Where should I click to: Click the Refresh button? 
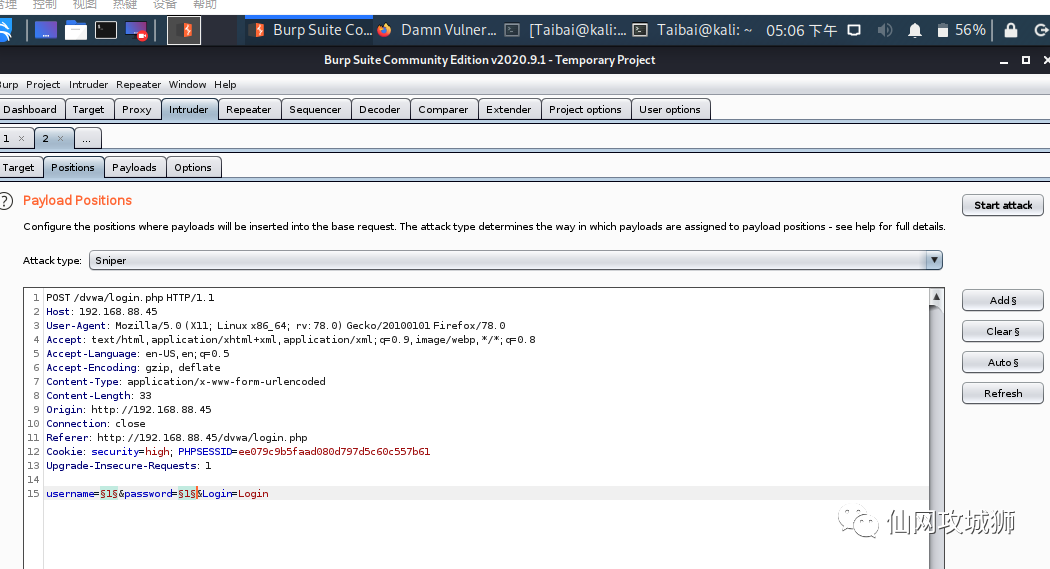(x=1002, y=394)
